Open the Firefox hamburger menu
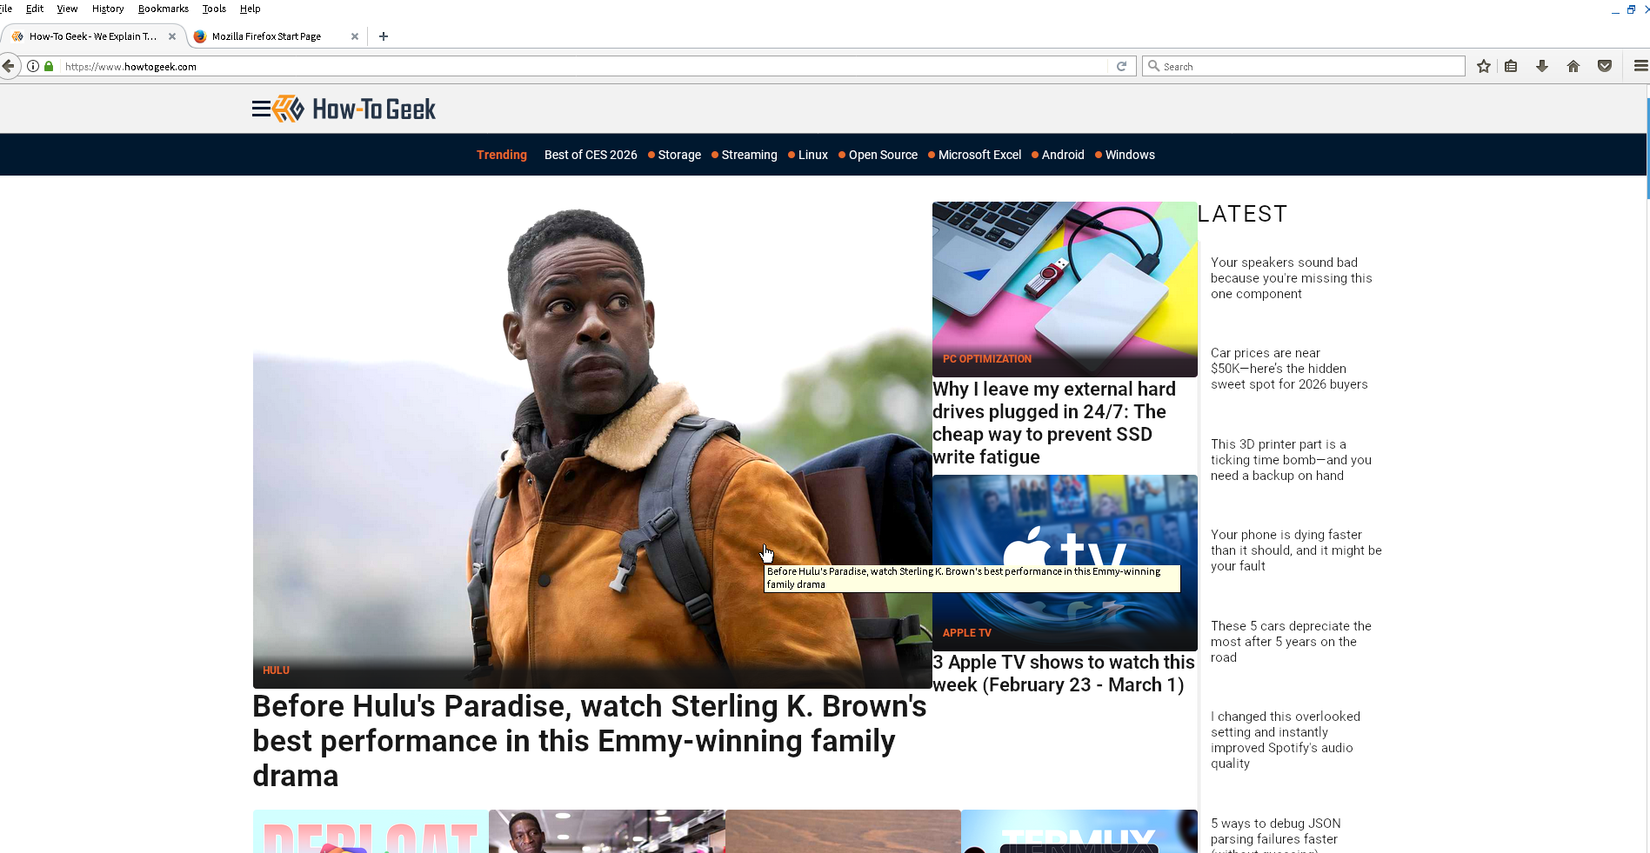This screenshot has height=853, width=1650. click(1640, 66)
